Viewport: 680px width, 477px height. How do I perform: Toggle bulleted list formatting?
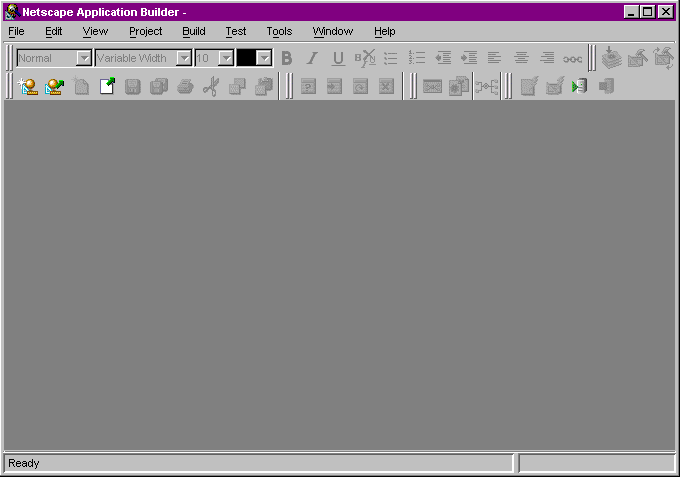pyautogui.click(x=391, y=58)
